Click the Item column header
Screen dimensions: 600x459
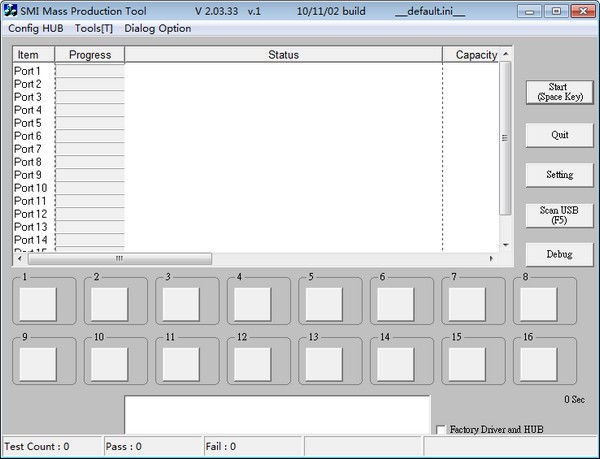34,55
